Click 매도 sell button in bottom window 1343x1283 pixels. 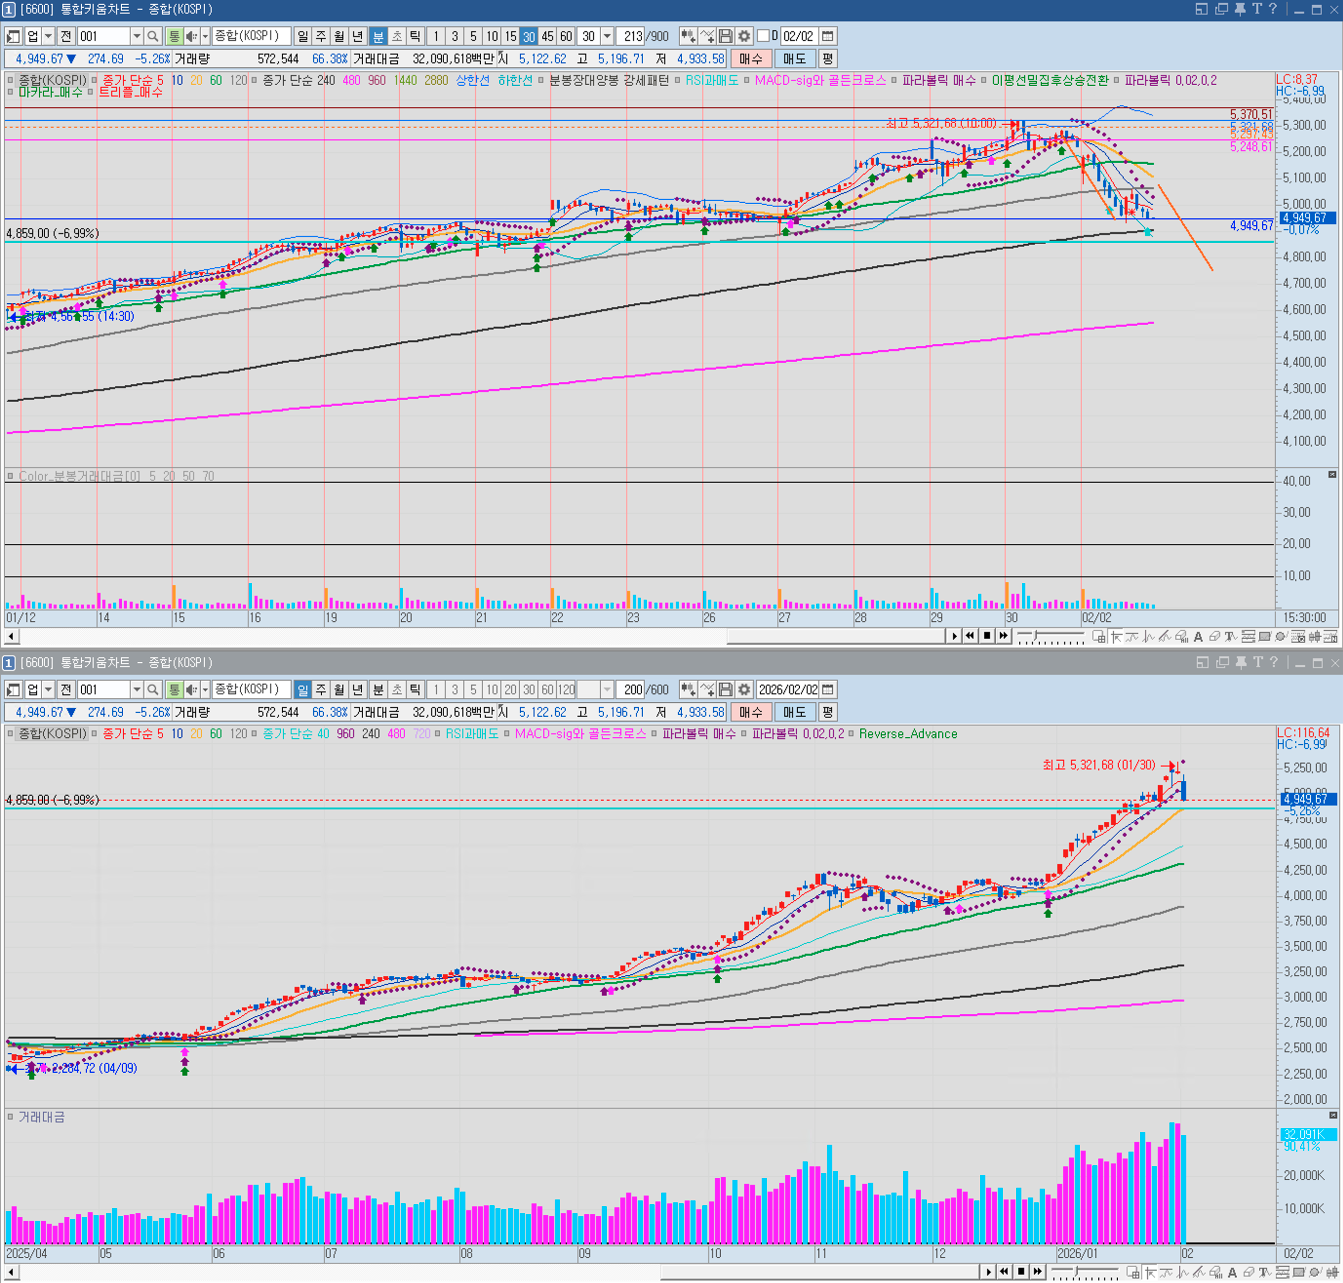tap(795, 712)
